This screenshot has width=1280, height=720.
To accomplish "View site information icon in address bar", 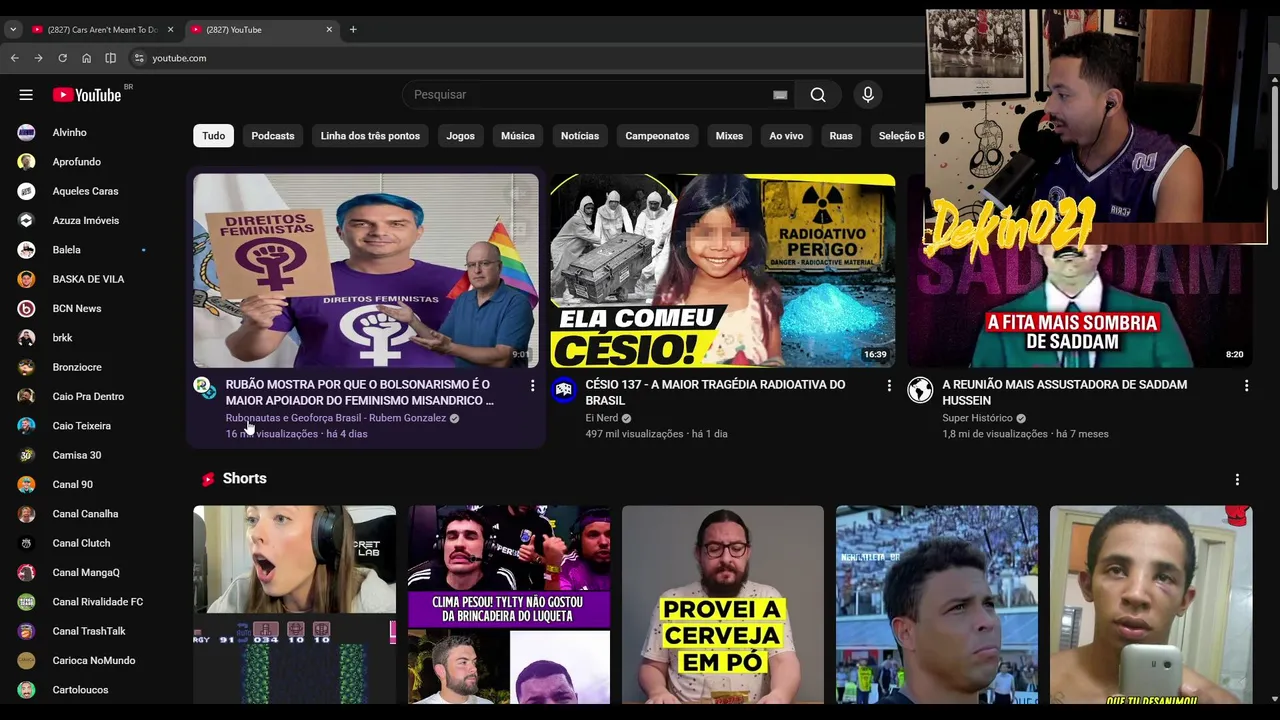I will pyautogui.click(x=139, y=58).
